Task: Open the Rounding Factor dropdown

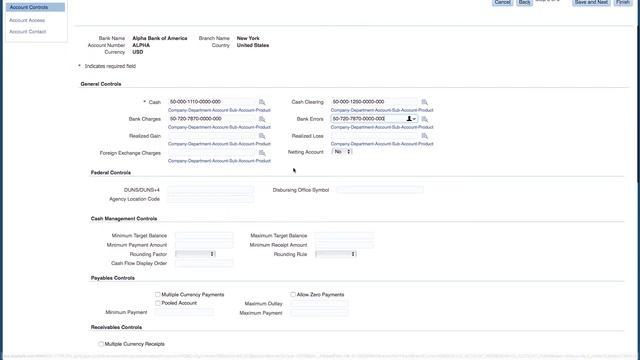Action: tap(195, 254)
